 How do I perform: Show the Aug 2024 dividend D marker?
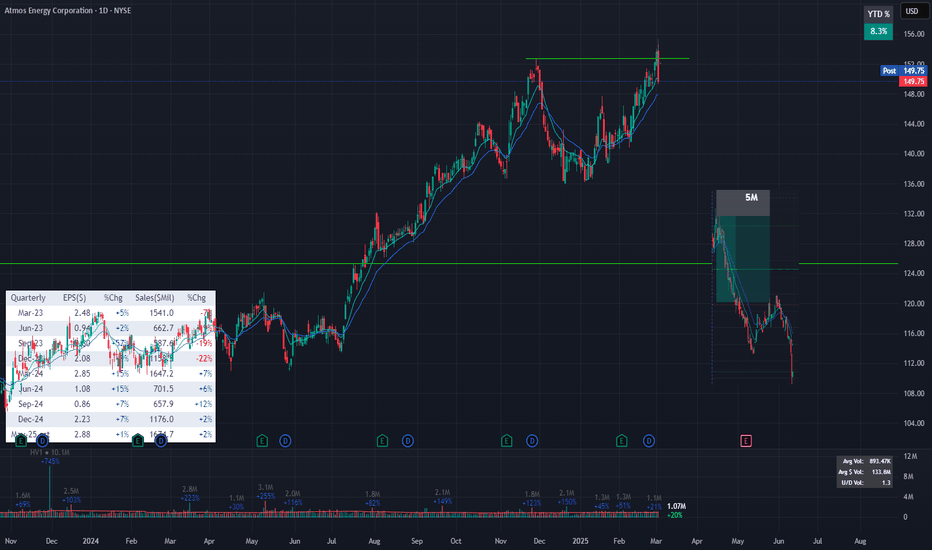(x=407, y=441)
